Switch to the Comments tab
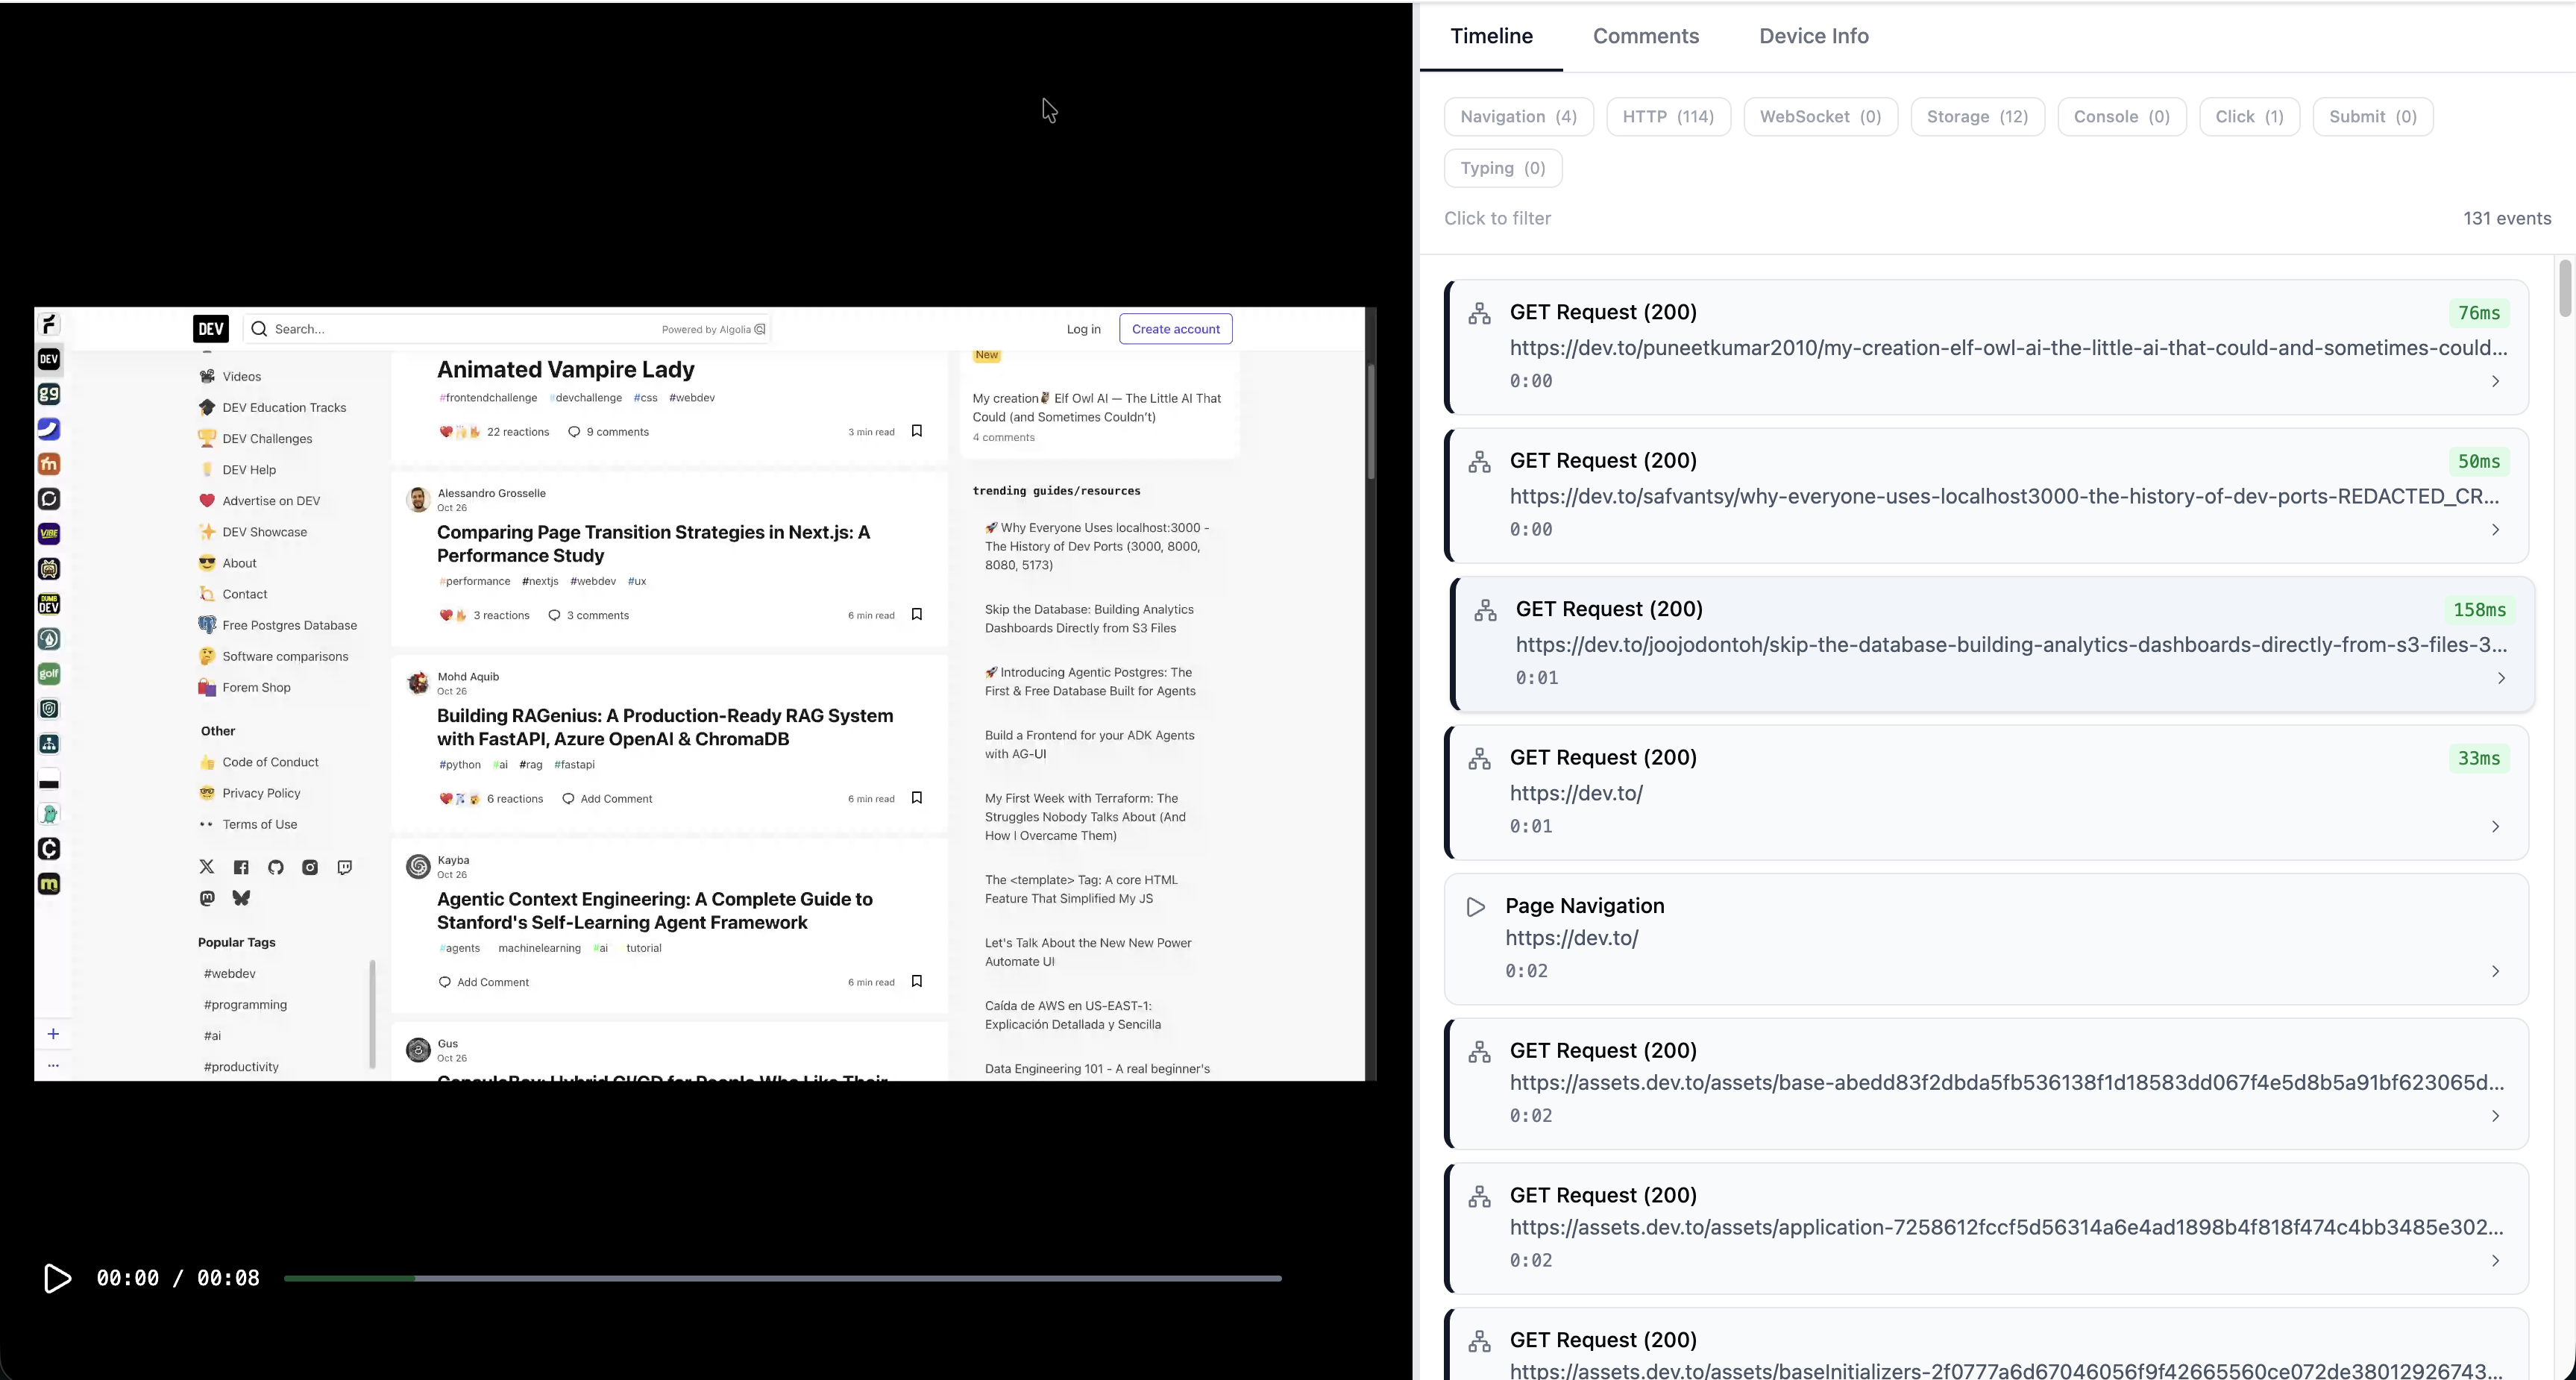 click(1645, 36)
